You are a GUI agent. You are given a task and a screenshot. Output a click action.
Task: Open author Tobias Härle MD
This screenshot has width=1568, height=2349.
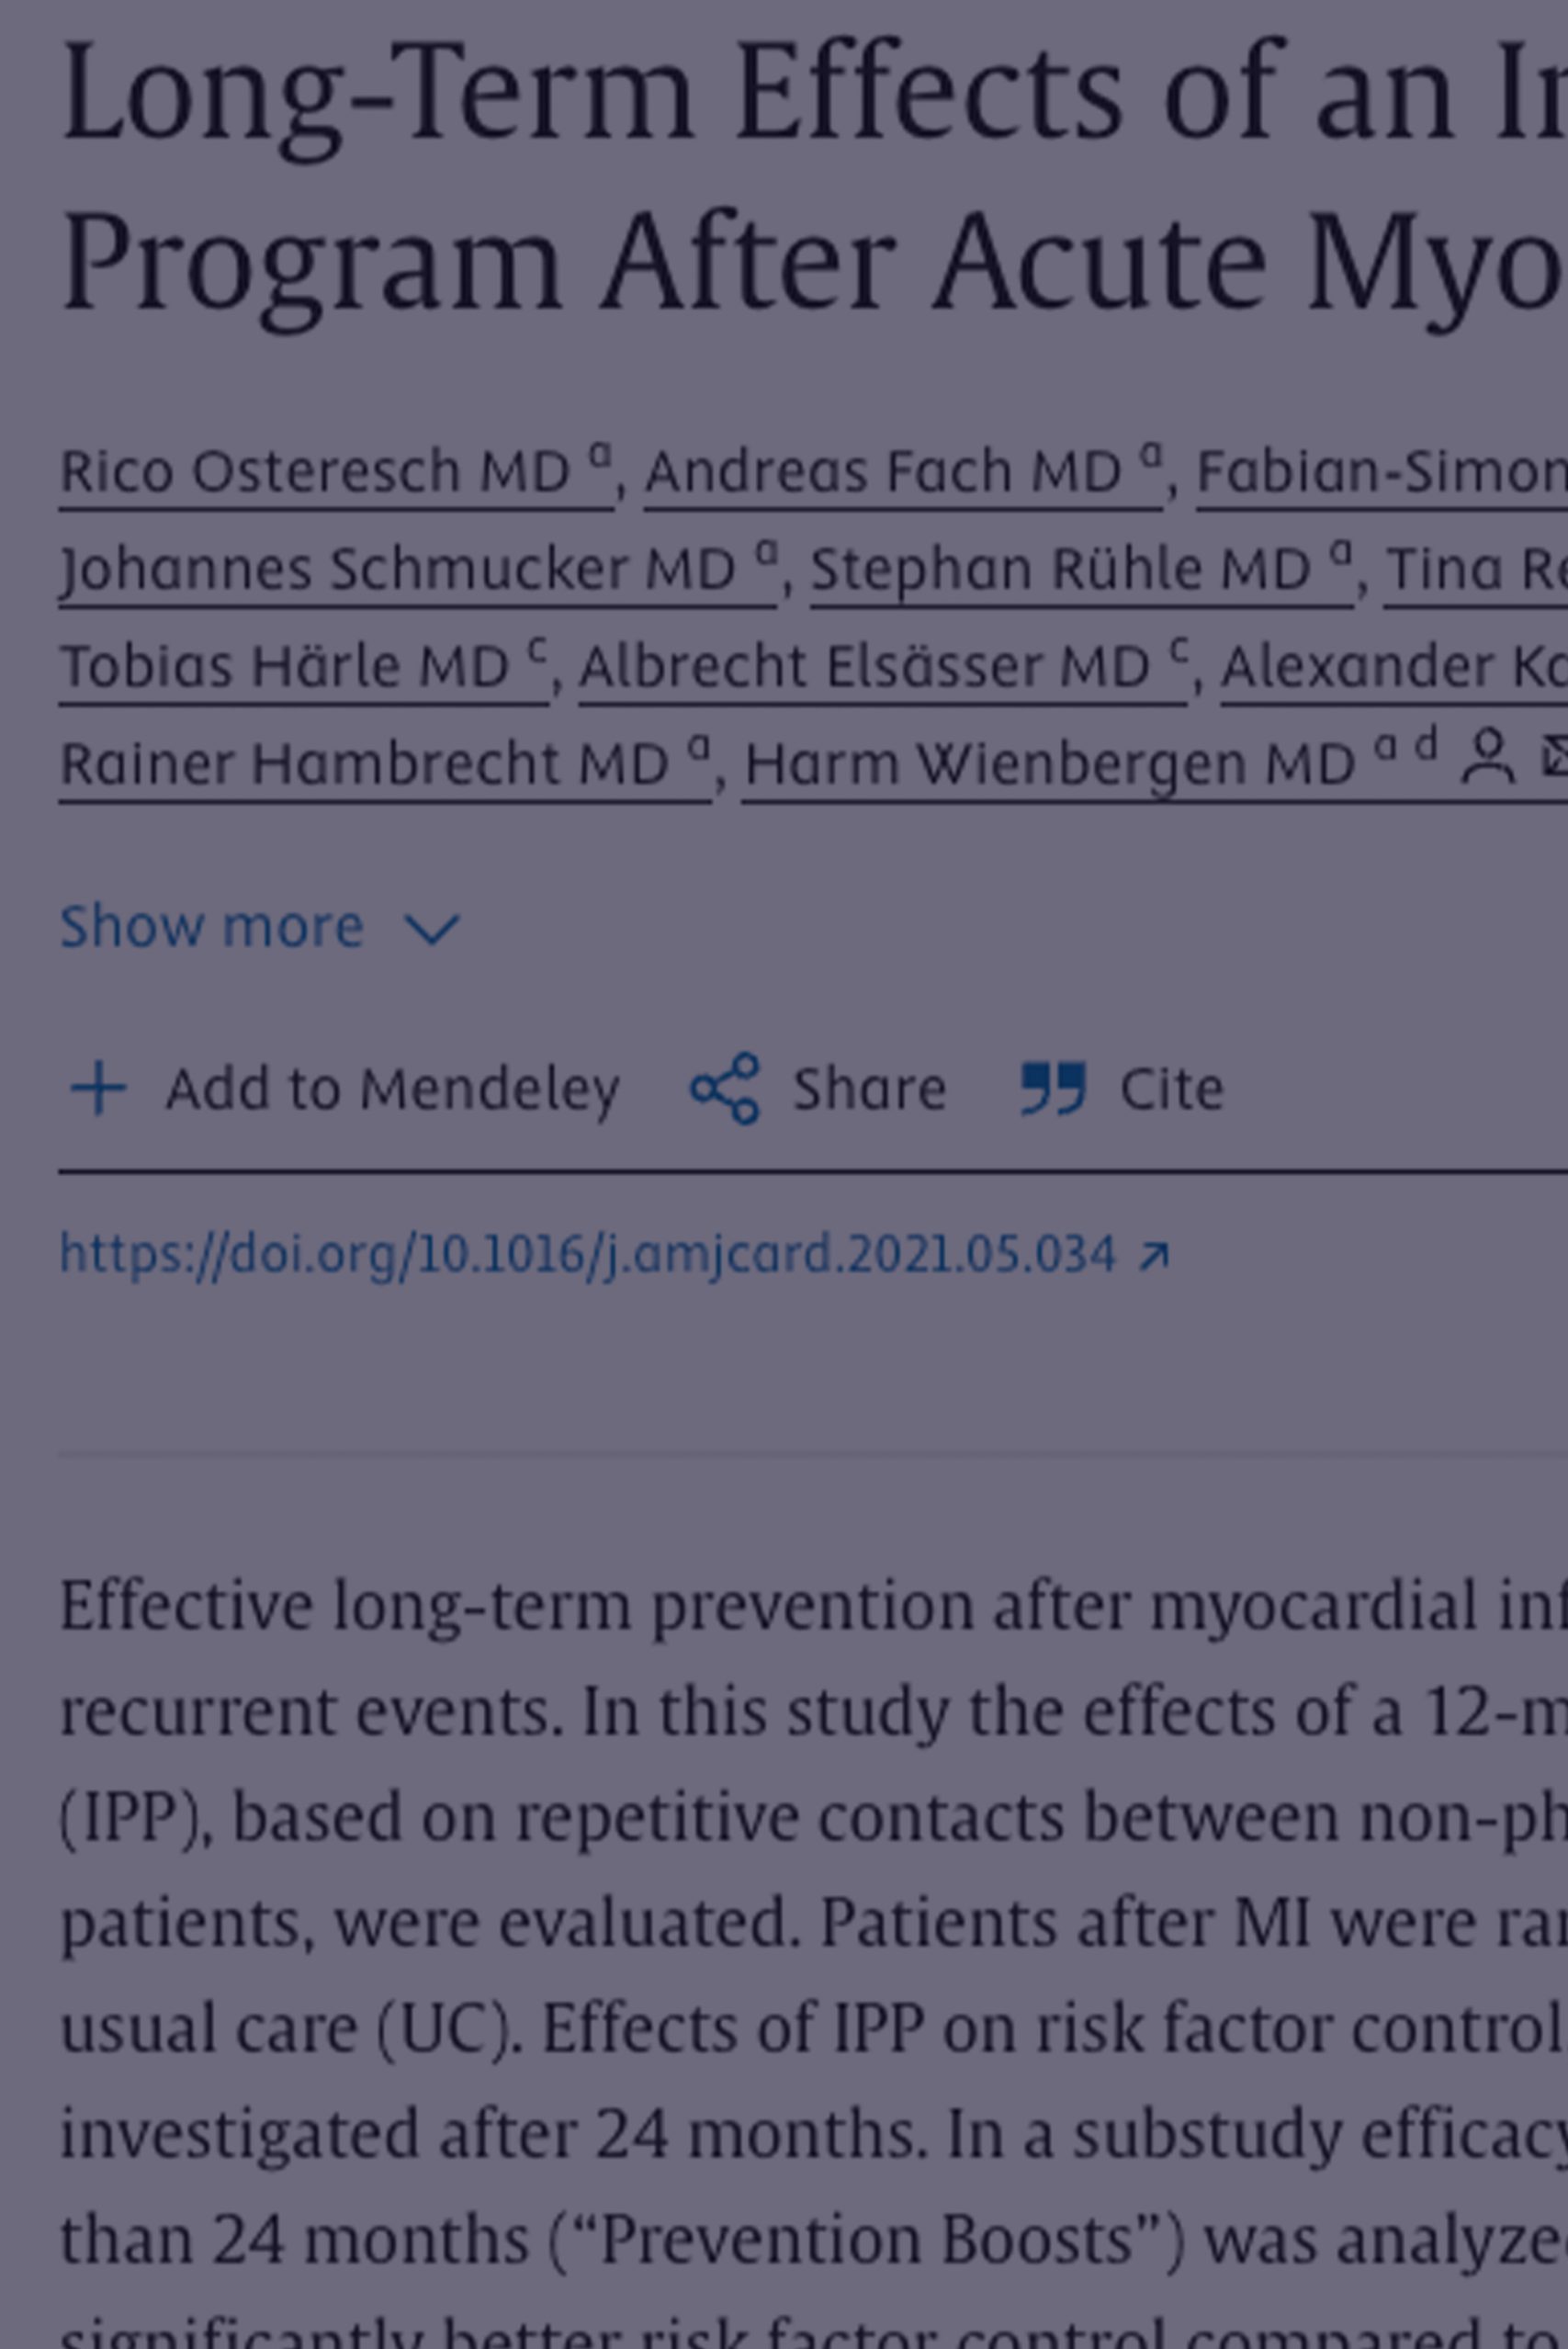pyautogui.click(x=303, y=667)
